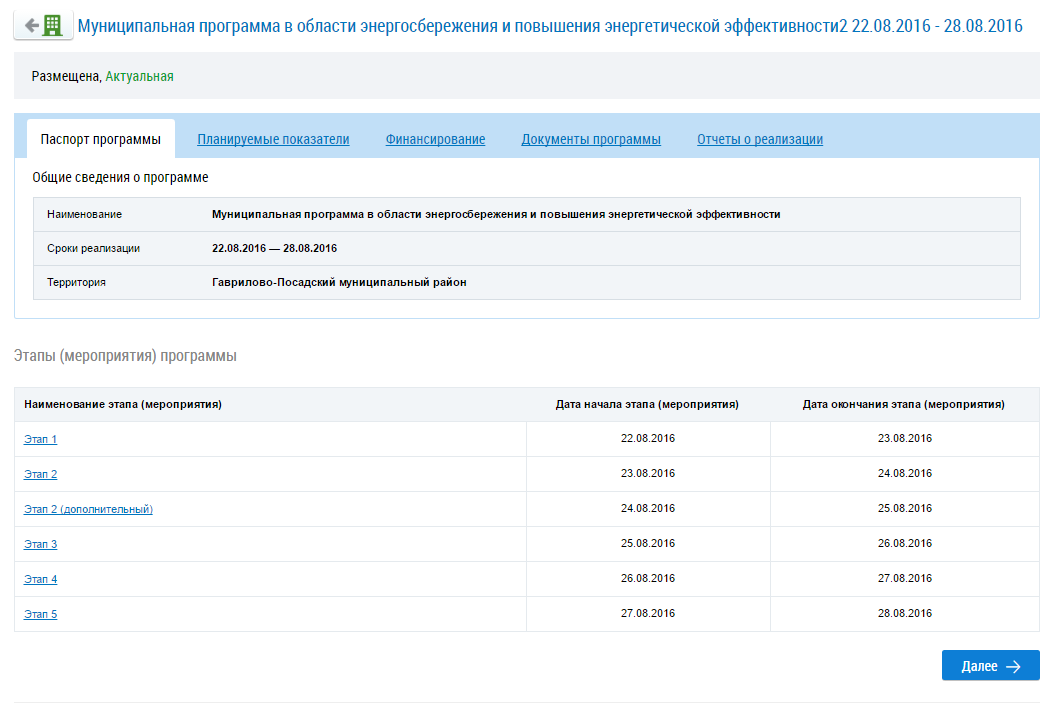The width and height of the screenshot is (1051, 723).
Task: Switch to Планируемые показатели tab
Action: coord(273,139)
